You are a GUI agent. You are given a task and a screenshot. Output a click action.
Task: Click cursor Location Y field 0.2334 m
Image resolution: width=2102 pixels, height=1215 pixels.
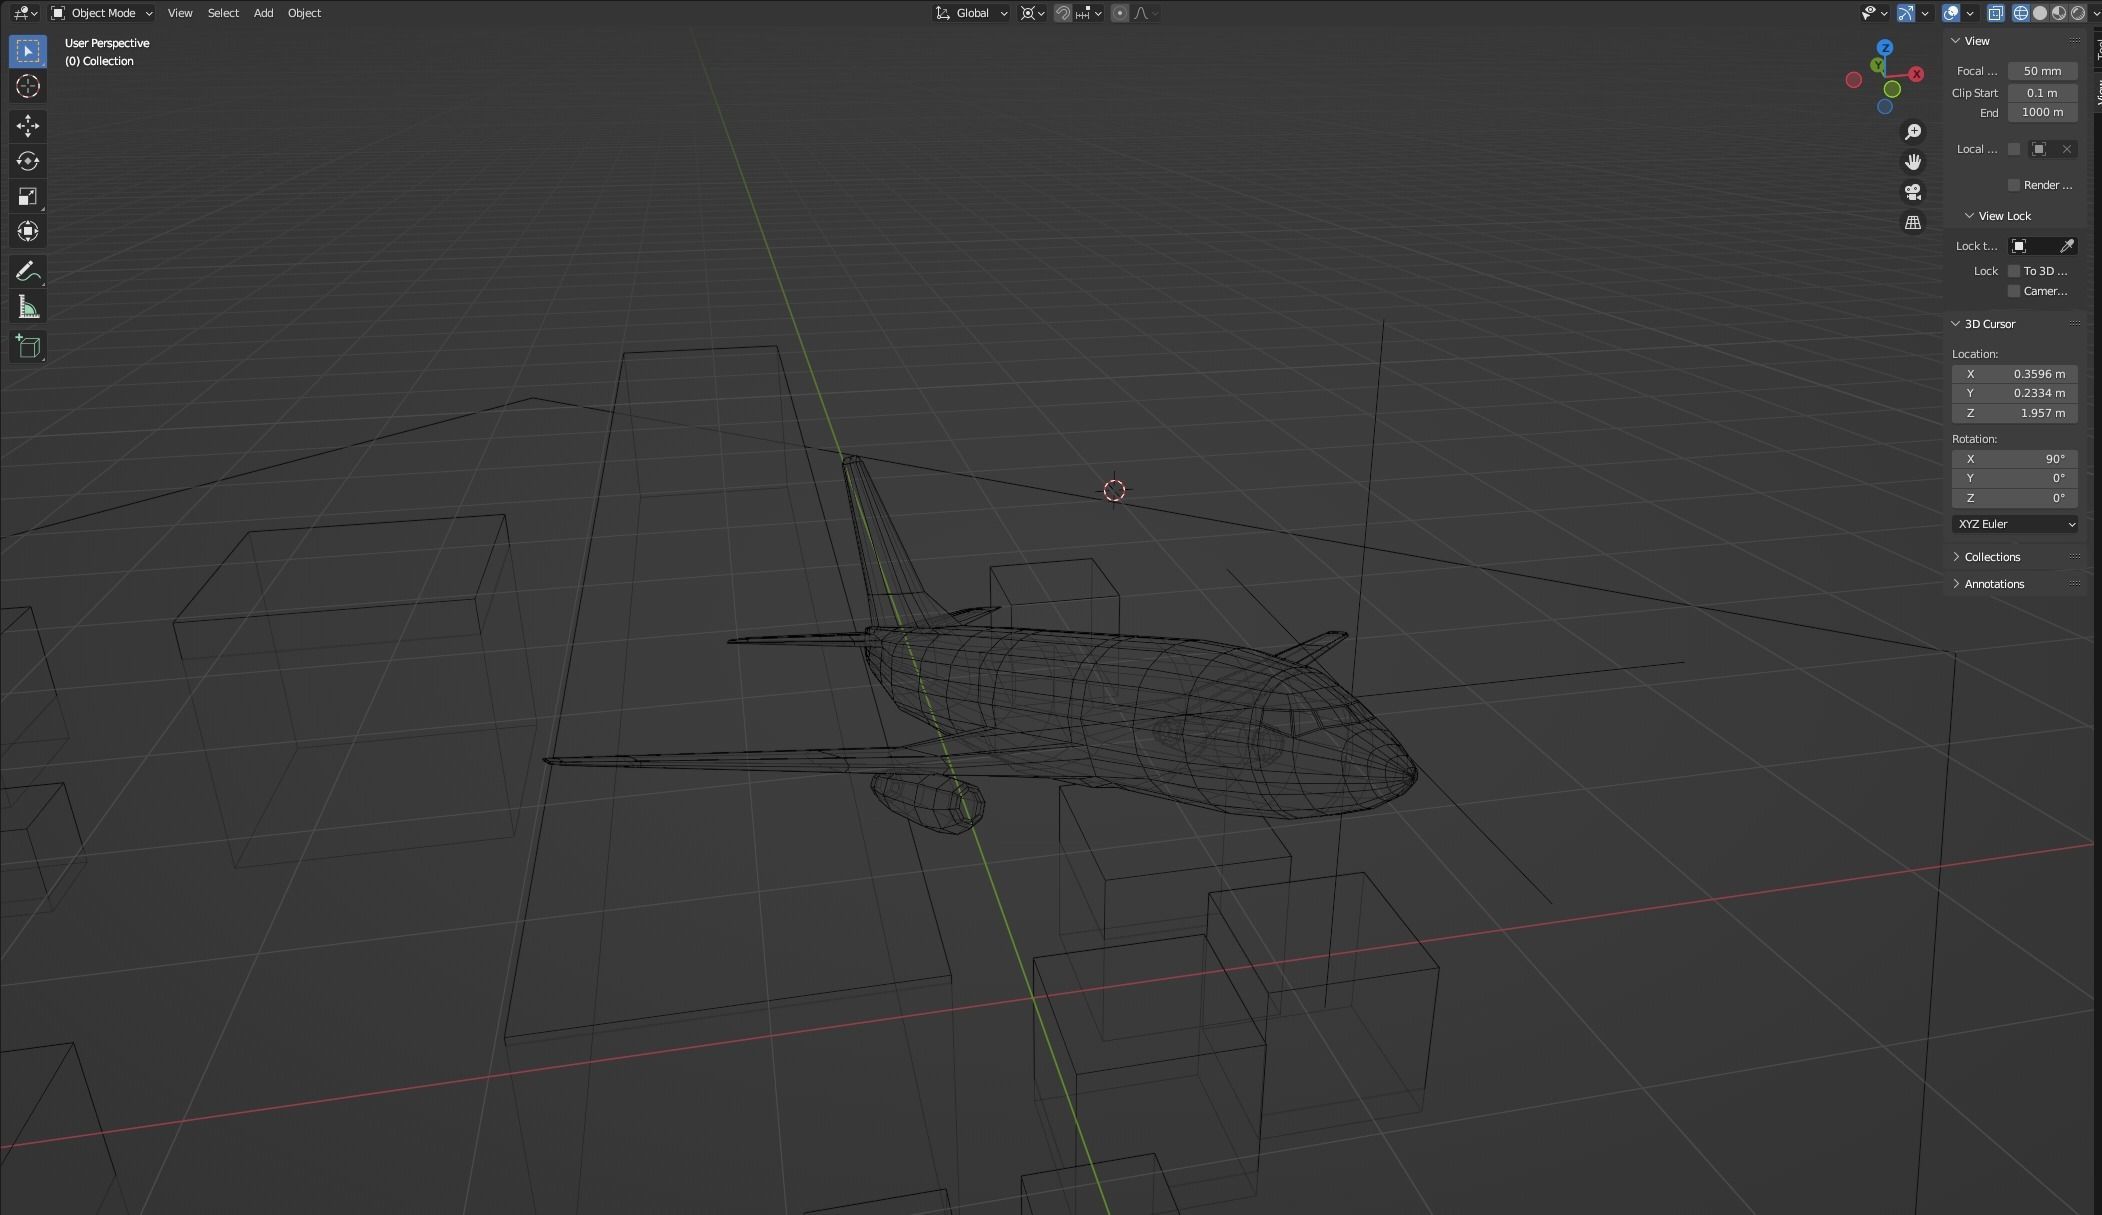tap(2015, 394)
